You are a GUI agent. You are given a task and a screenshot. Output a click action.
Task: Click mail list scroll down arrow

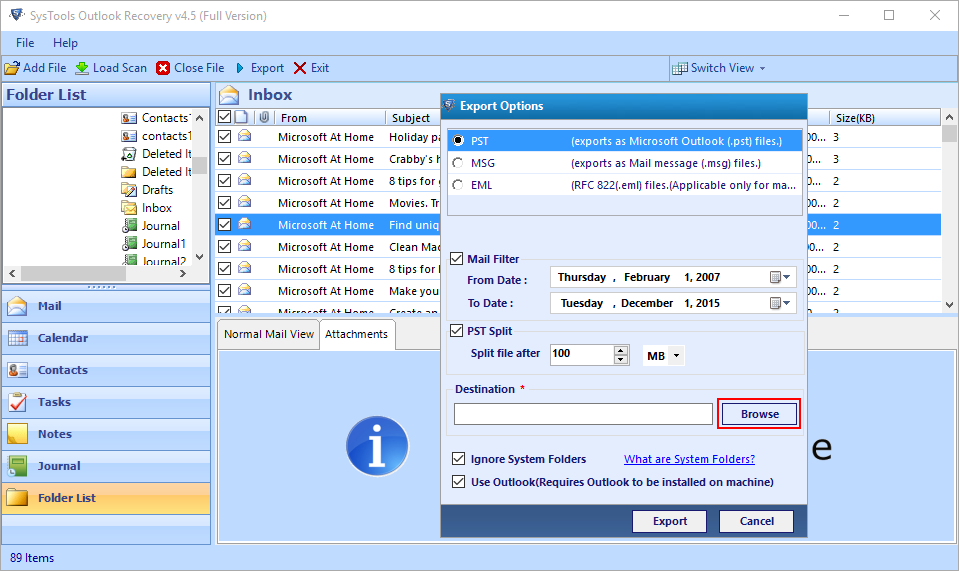click(x=949, y=304)
